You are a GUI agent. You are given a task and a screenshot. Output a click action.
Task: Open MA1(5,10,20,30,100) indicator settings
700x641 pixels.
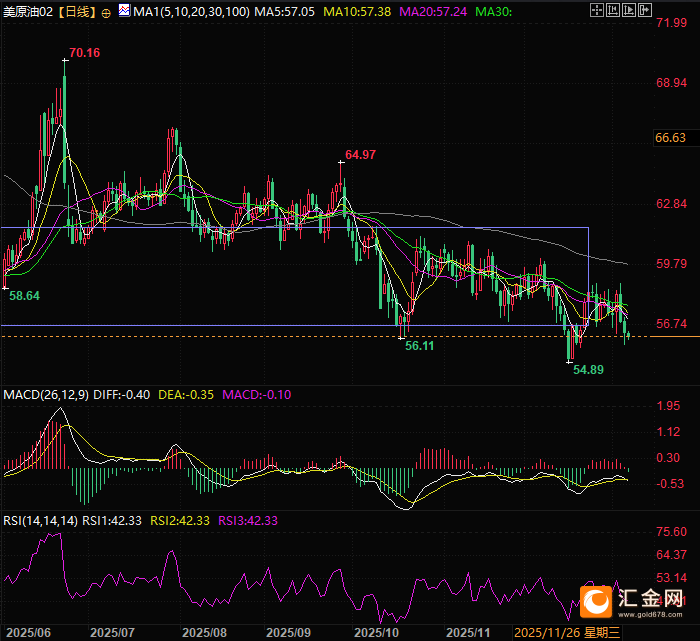click(190, 12)
